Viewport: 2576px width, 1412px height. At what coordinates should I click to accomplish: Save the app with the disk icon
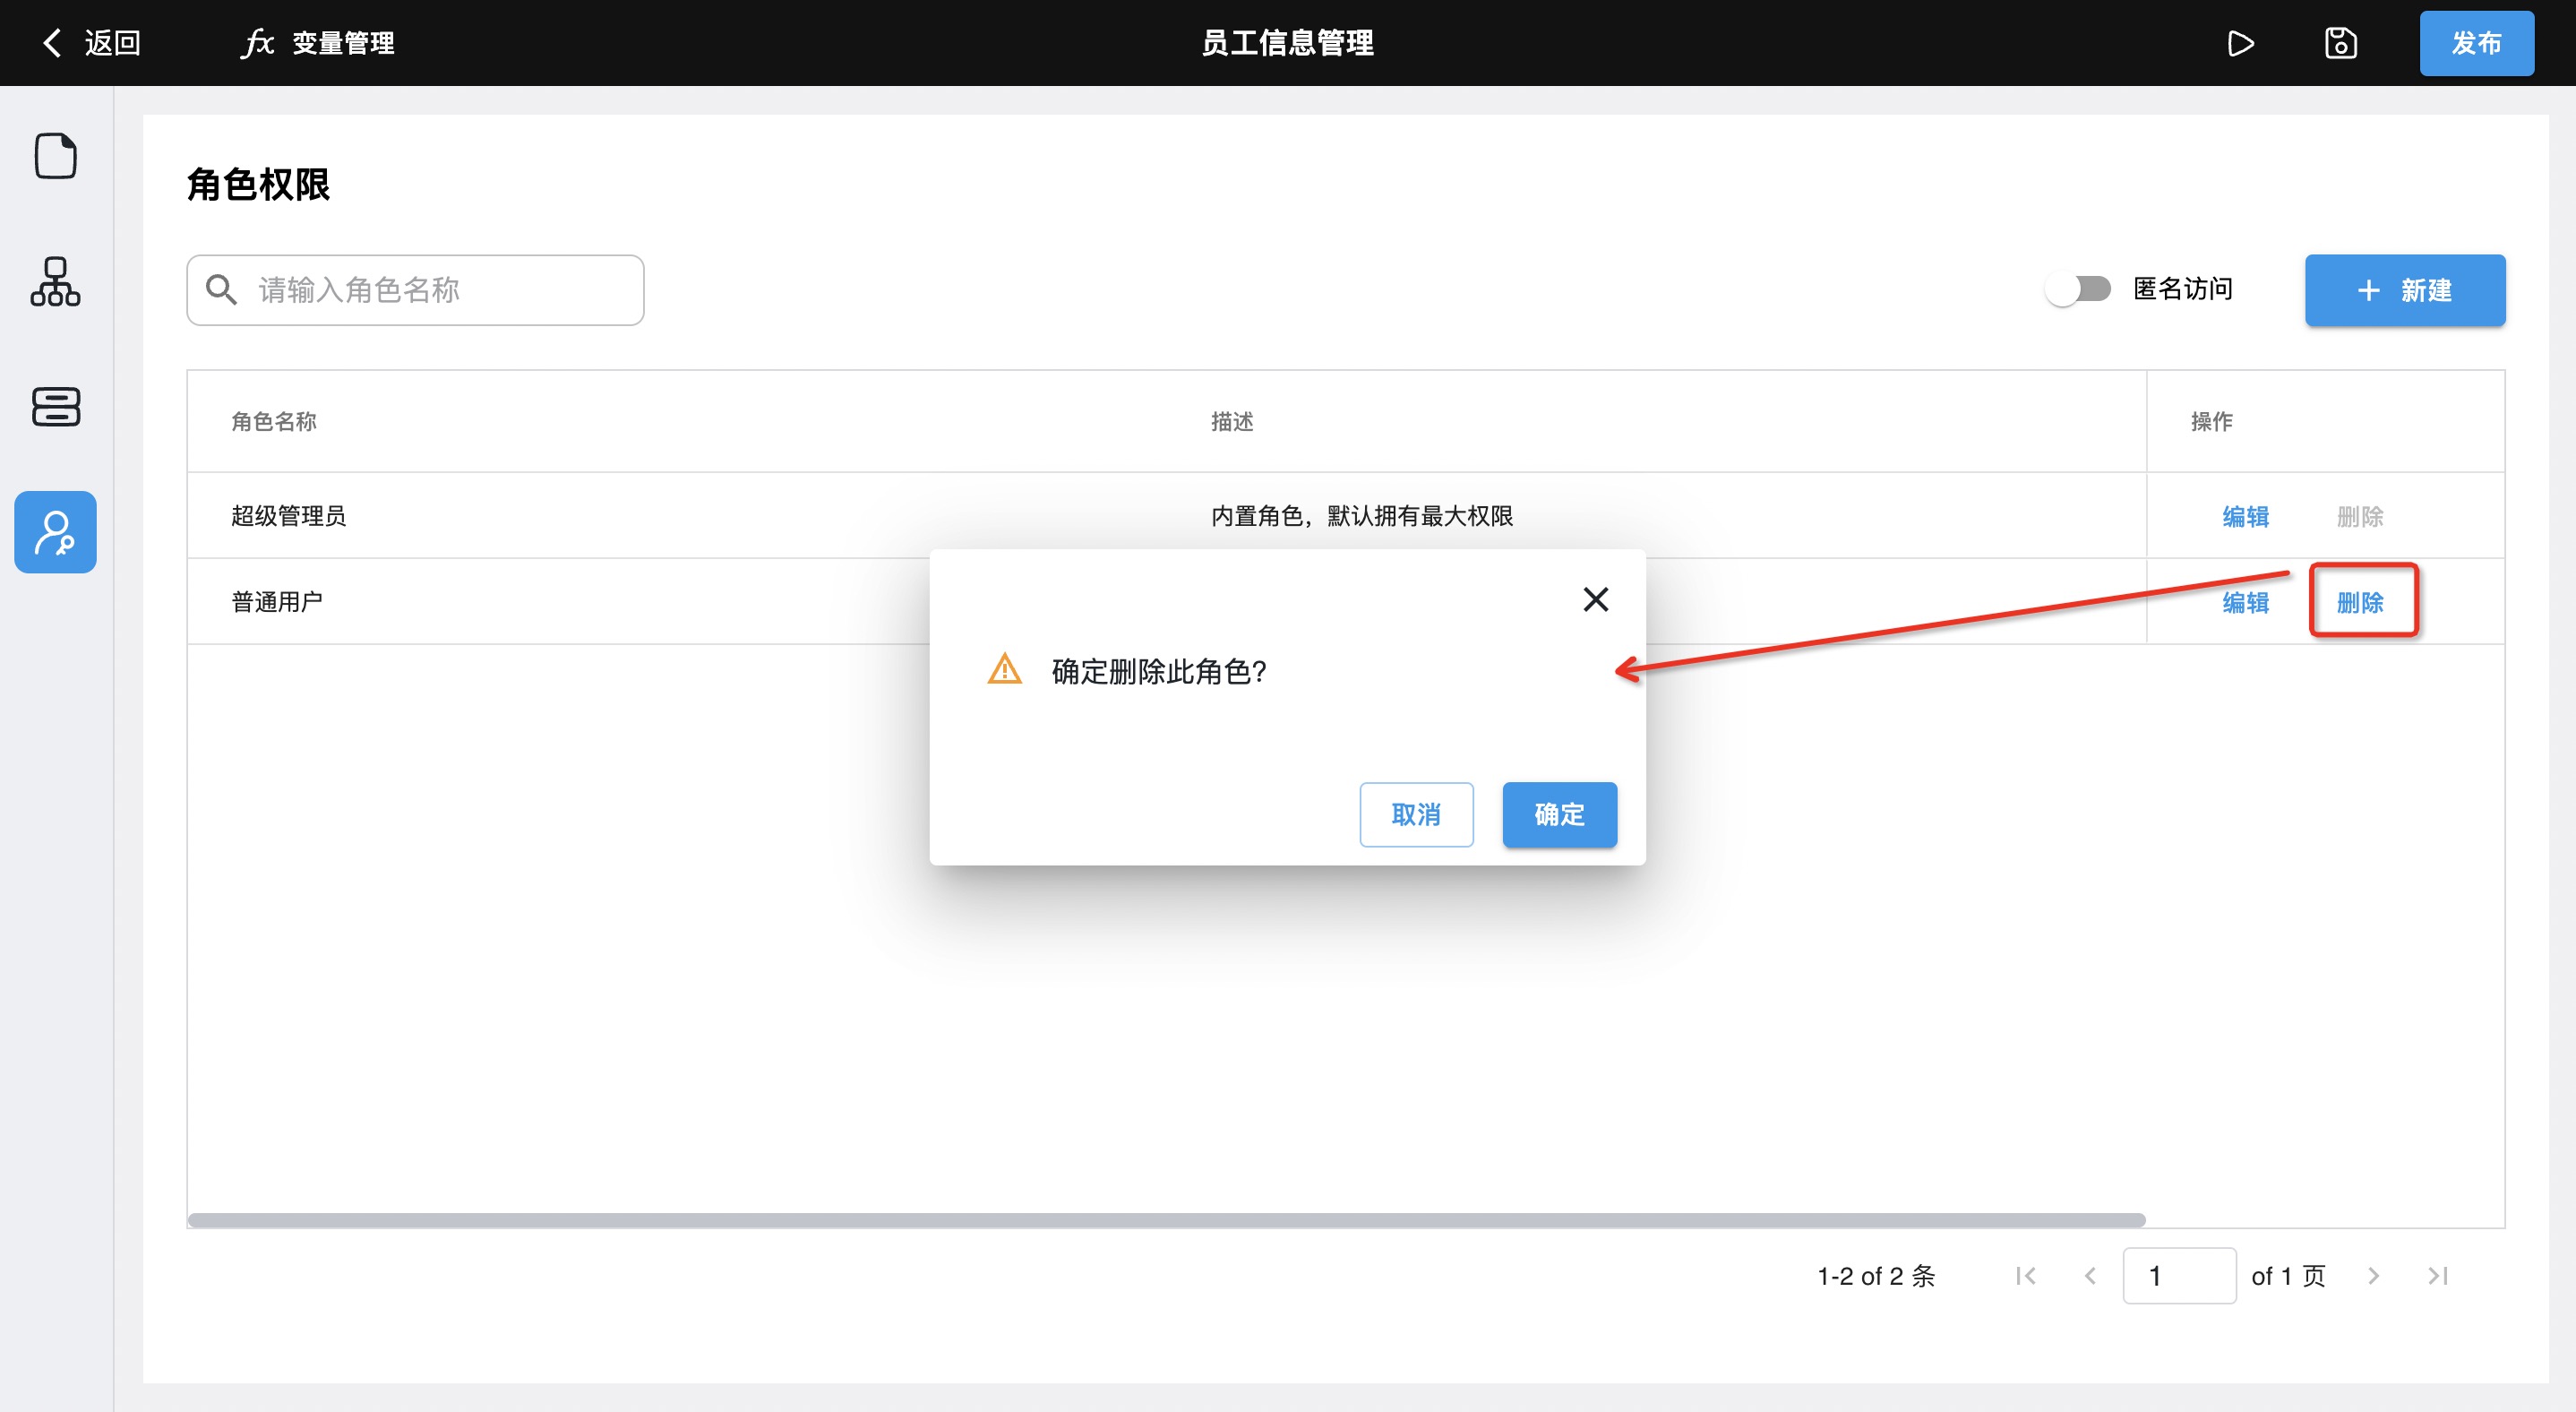2340,43
